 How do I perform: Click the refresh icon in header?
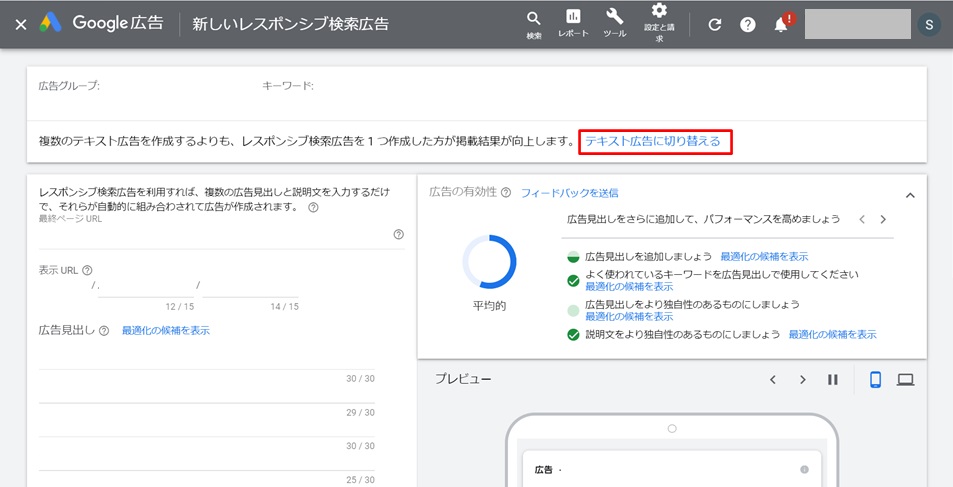point(714,25)
